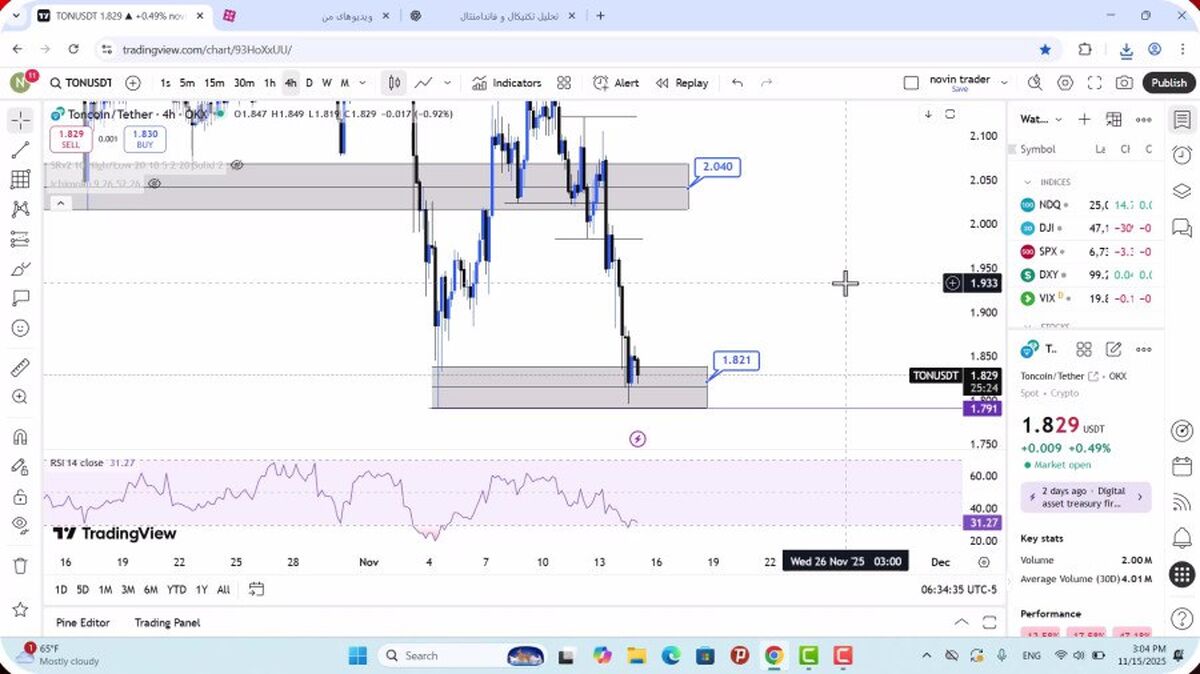Add symbol to compare with plus icon

(133, 83)
